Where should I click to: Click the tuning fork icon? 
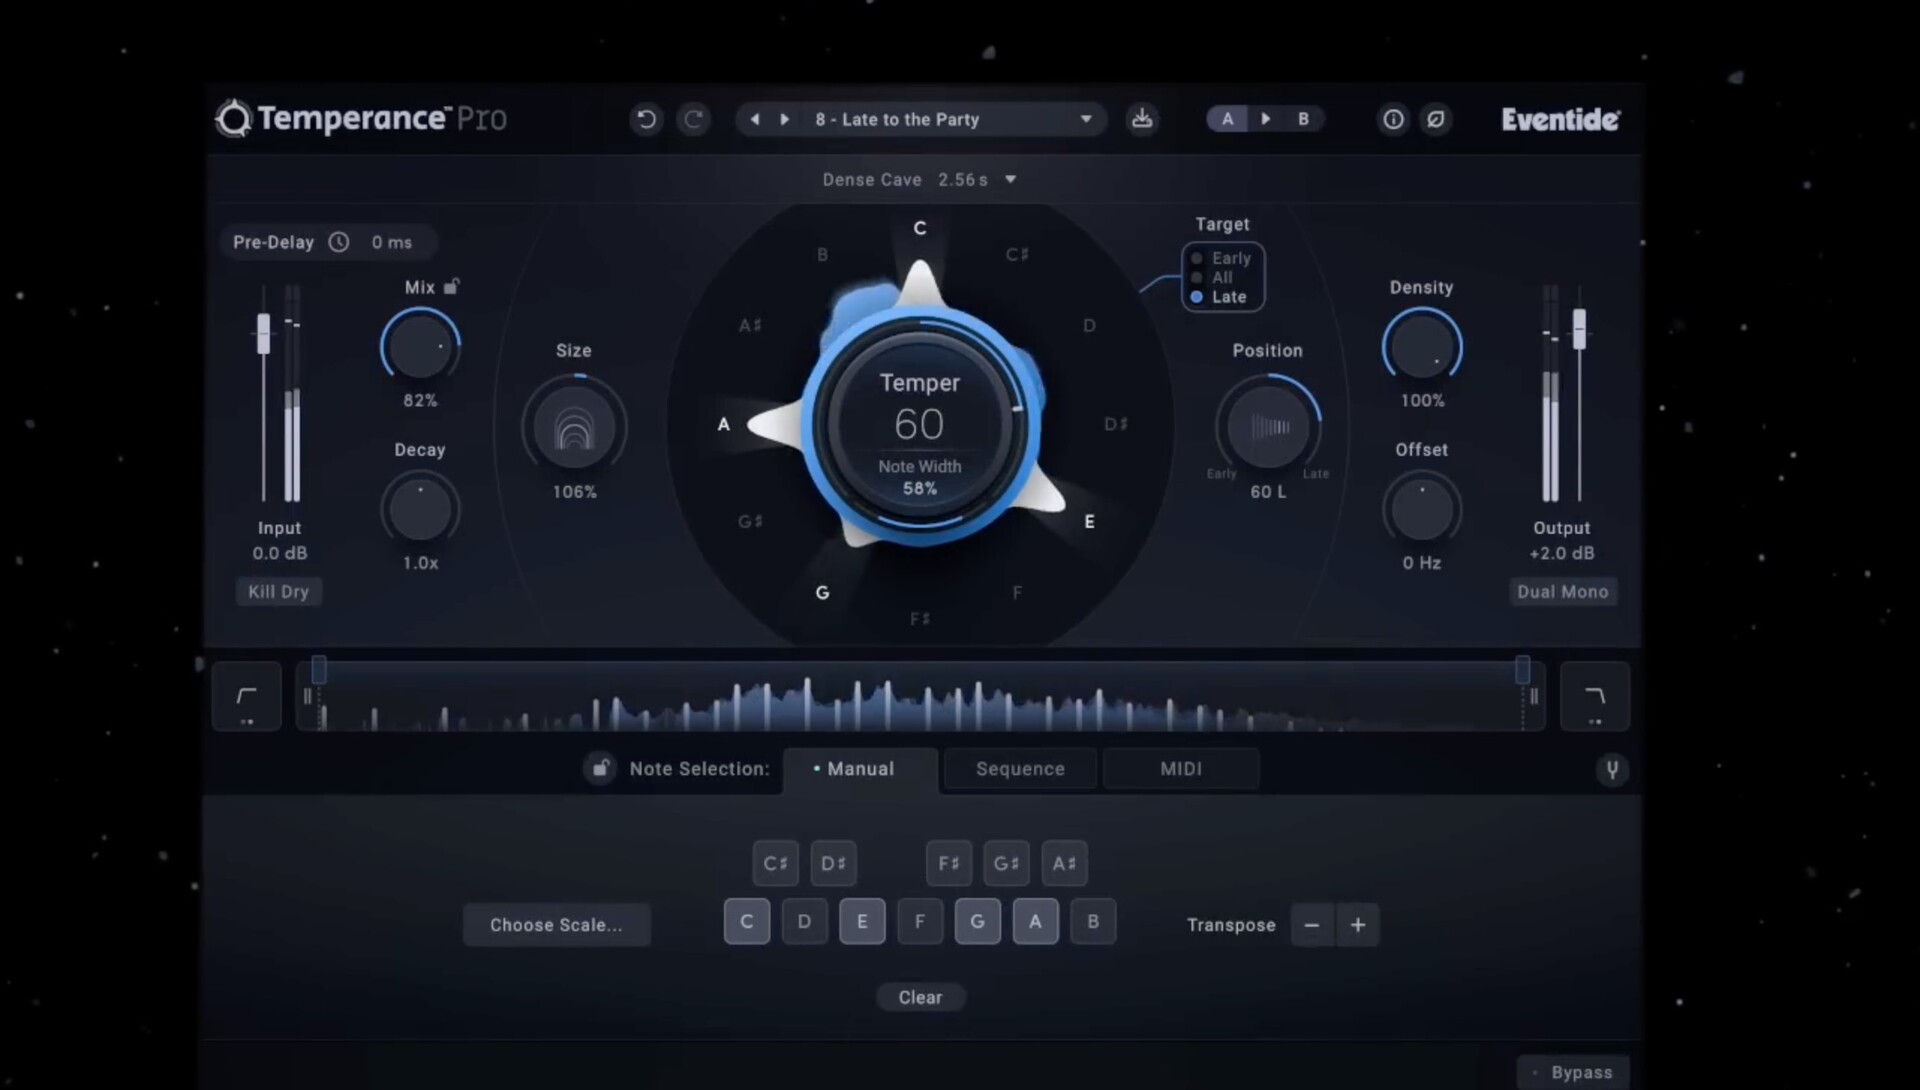pyautogui.click(x=1611, y=769)
